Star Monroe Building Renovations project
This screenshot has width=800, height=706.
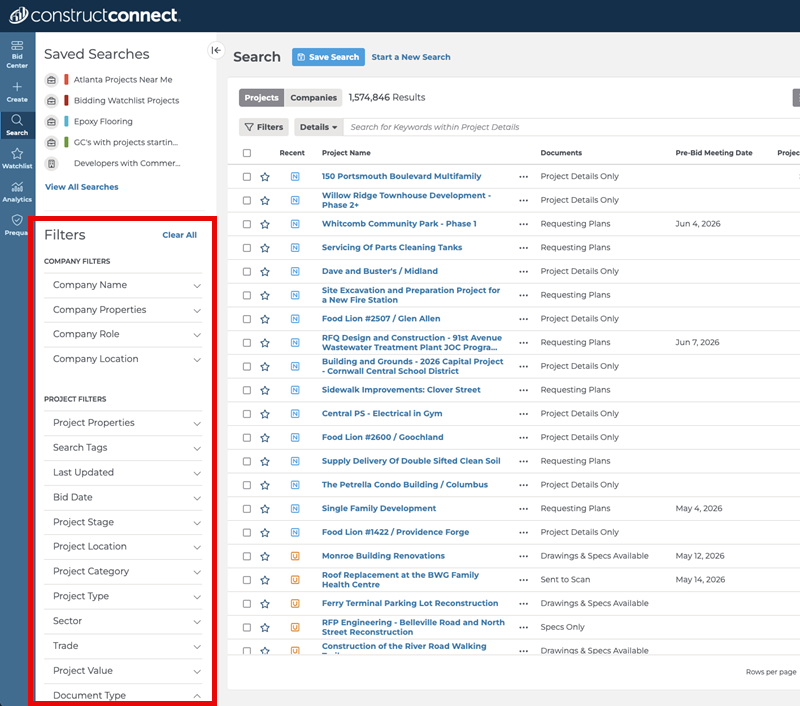tap(265, 557)
